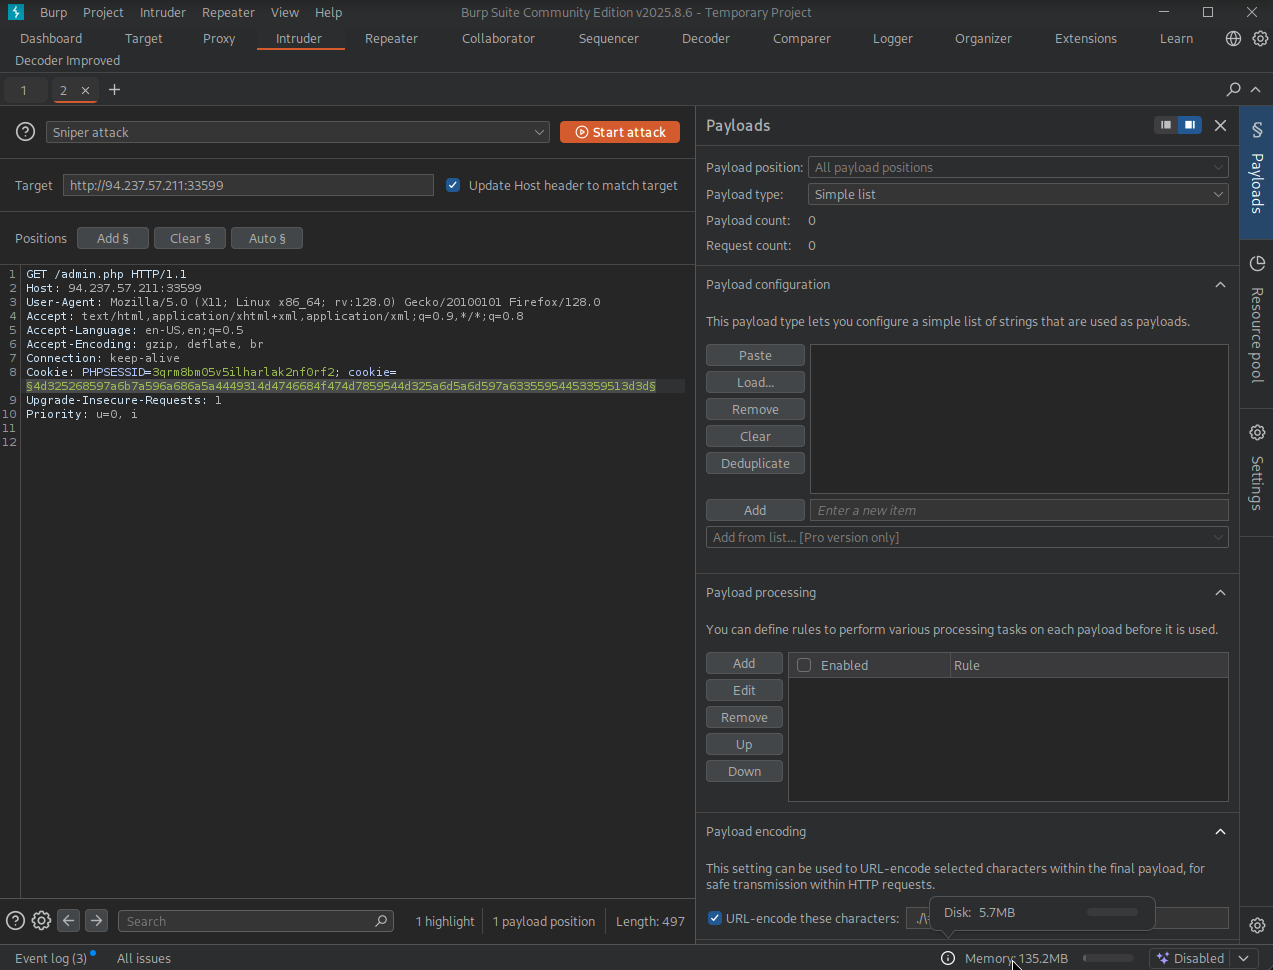Click the Start attack button
1273x970 pixels.
pyautogui.click(x=620, y=132)
